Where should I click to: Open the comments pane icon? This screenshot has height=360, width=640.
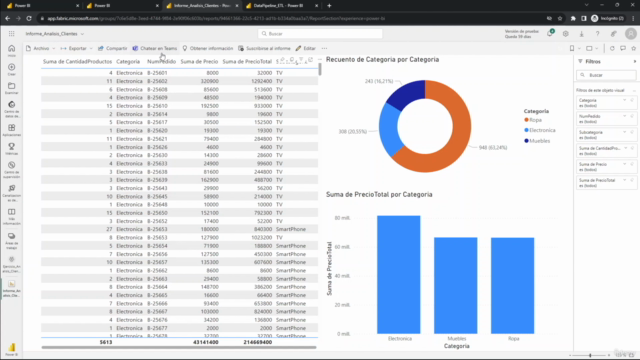pyautogui.click(x=623, y=48)
